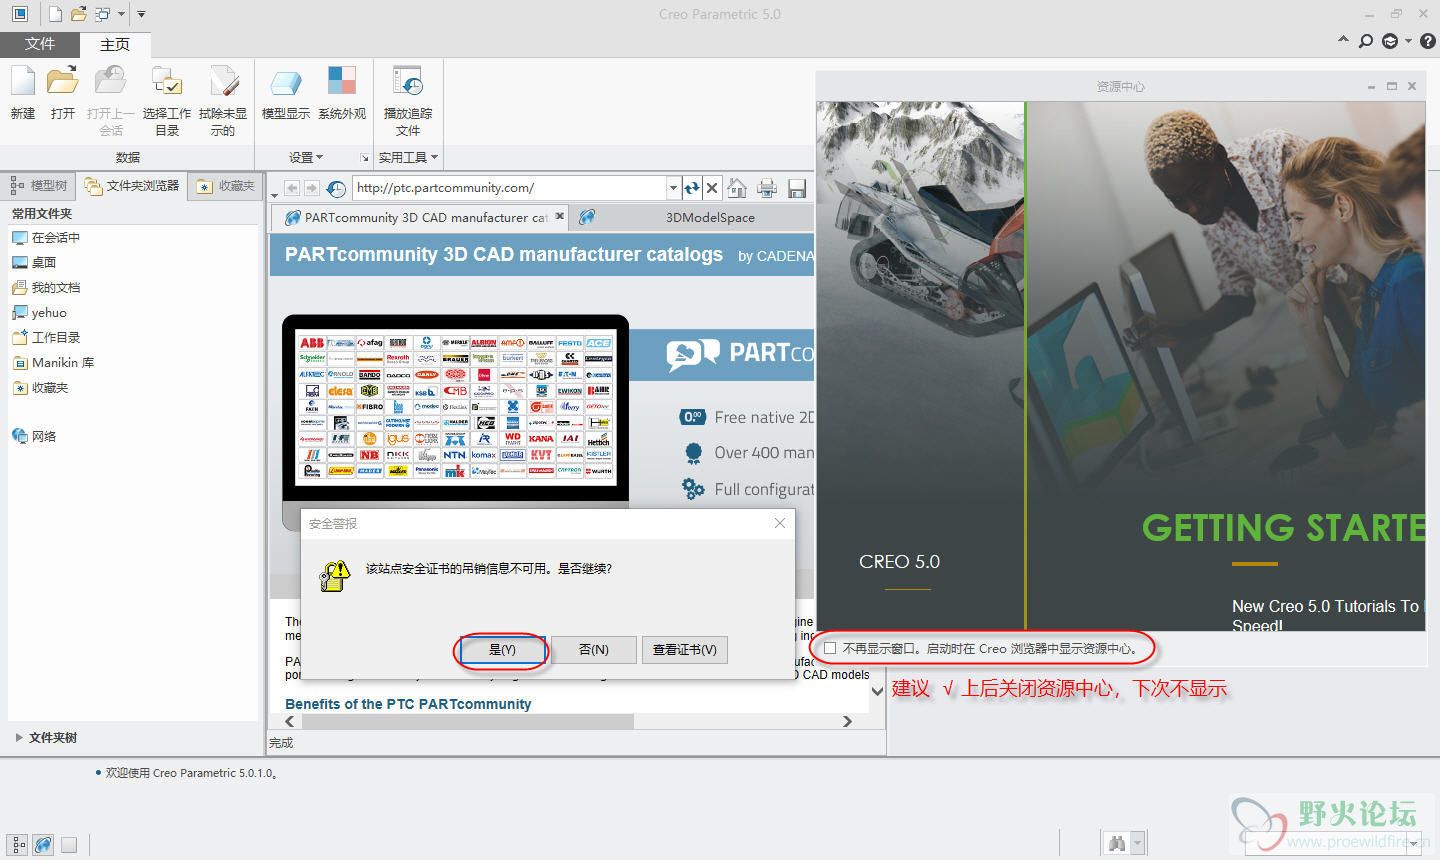Screen dimensions: 1440x860
Task: Click the command search magnifier icon
Action: [x=1366, y=41]
